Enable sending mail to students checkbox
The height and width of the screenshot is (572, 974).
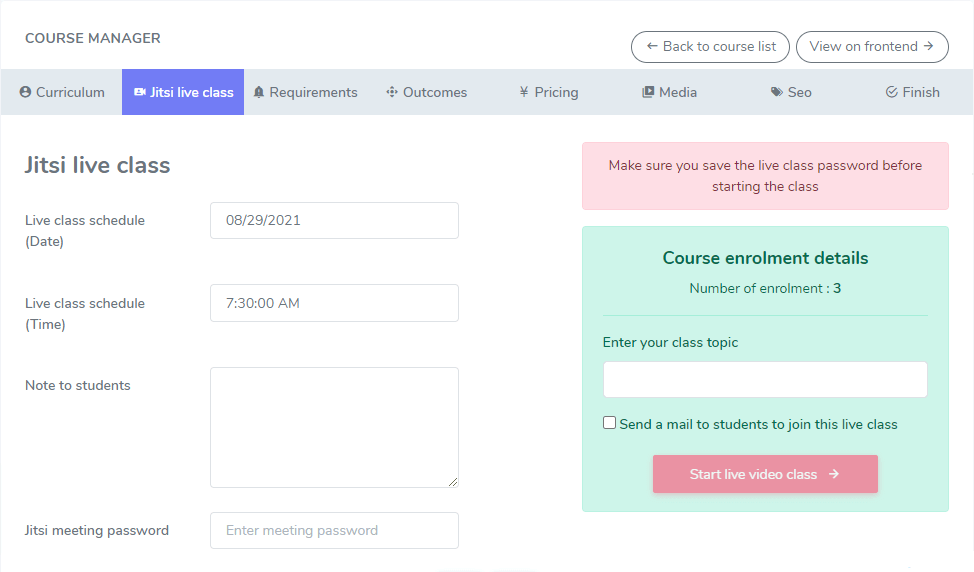(610, 423)
